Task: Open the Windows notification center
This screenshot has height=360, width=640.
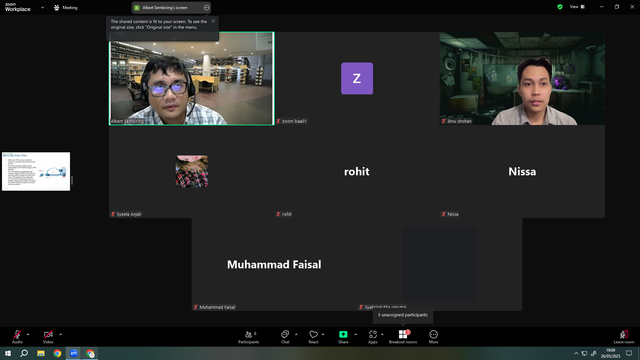Action: tap(629, 353)
